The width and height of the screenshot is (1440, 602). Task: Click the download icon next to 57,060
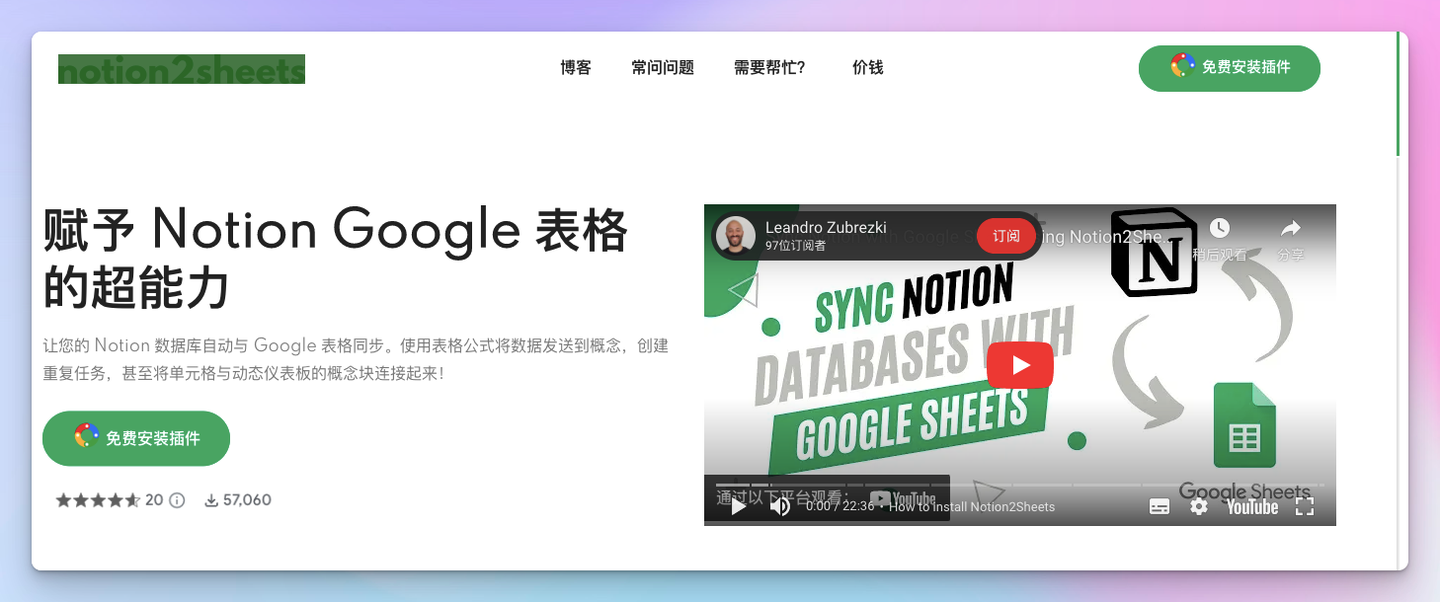(x=209, y=499)
